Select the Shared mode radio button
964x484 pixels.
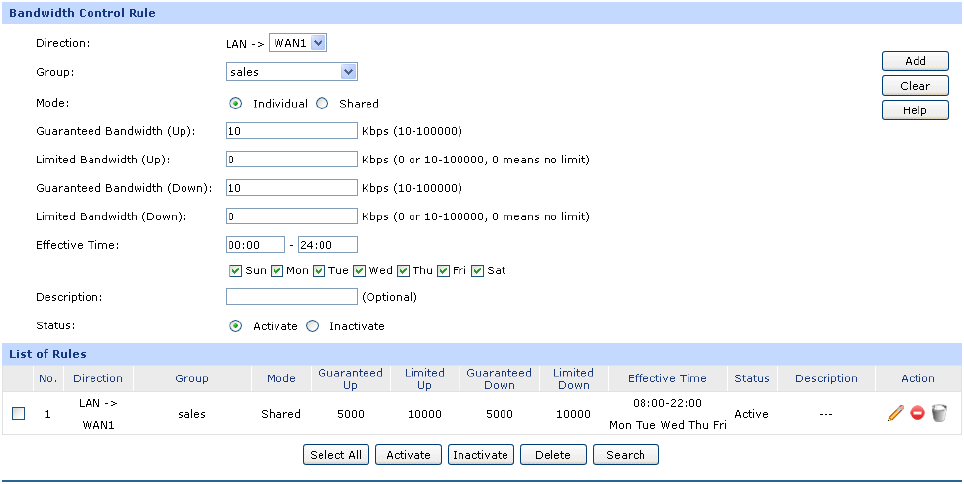pyautogui.click(x=322, y=103)
